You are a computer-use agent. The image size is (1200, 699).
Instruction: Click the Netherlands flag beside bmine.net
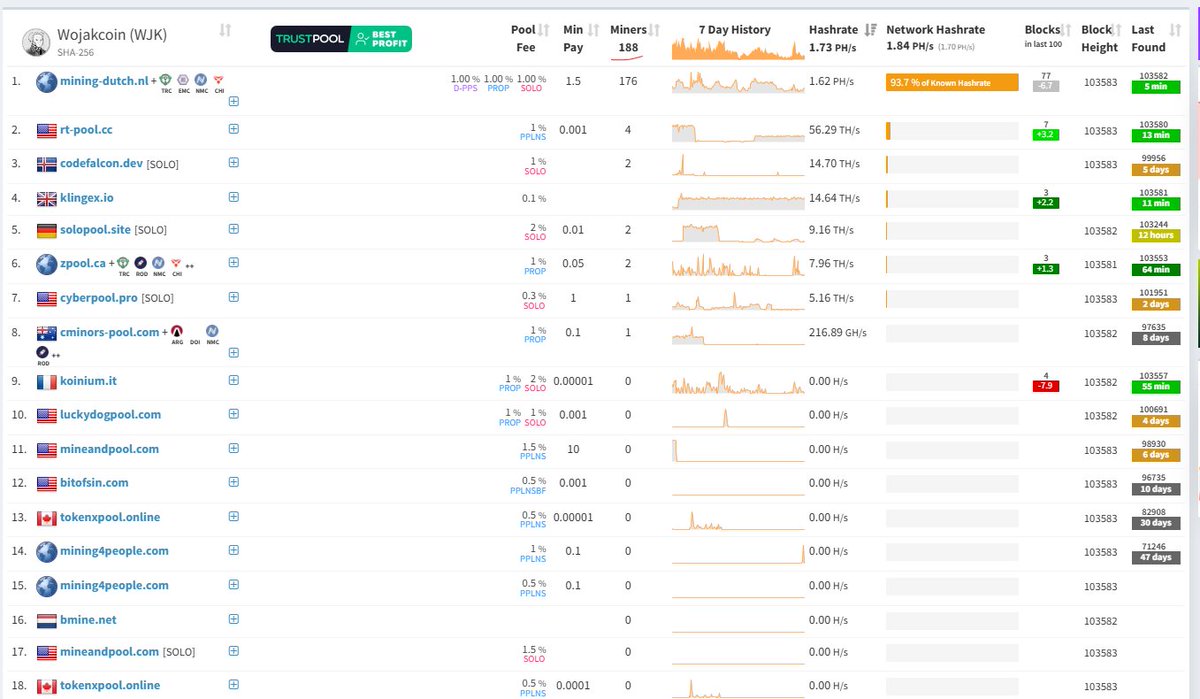pos(46,620)
